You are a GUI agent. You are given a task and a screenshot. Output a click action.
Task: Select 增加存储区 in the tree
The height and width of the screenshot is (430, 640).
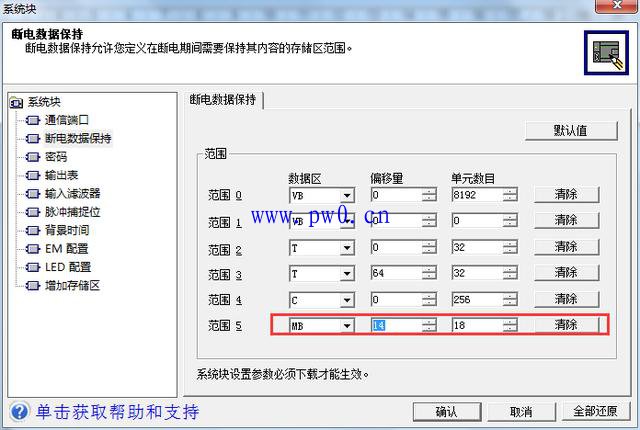(x=72, y=285)
